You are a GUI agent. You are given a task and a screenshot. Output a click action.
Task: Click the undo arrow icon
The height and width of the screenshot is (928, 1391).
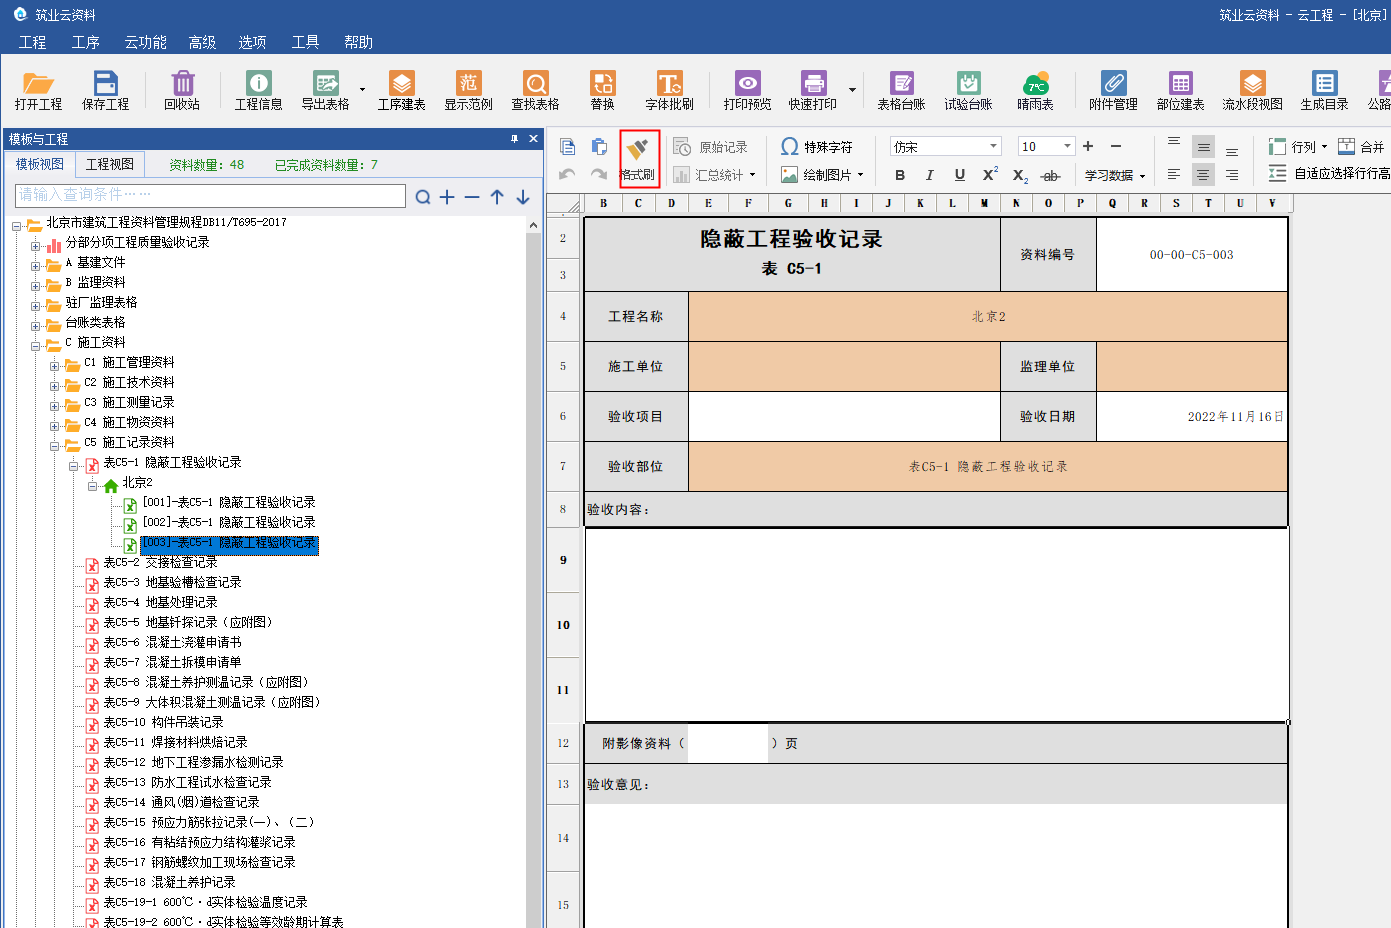pyautogui.click(x=567, y=175)
